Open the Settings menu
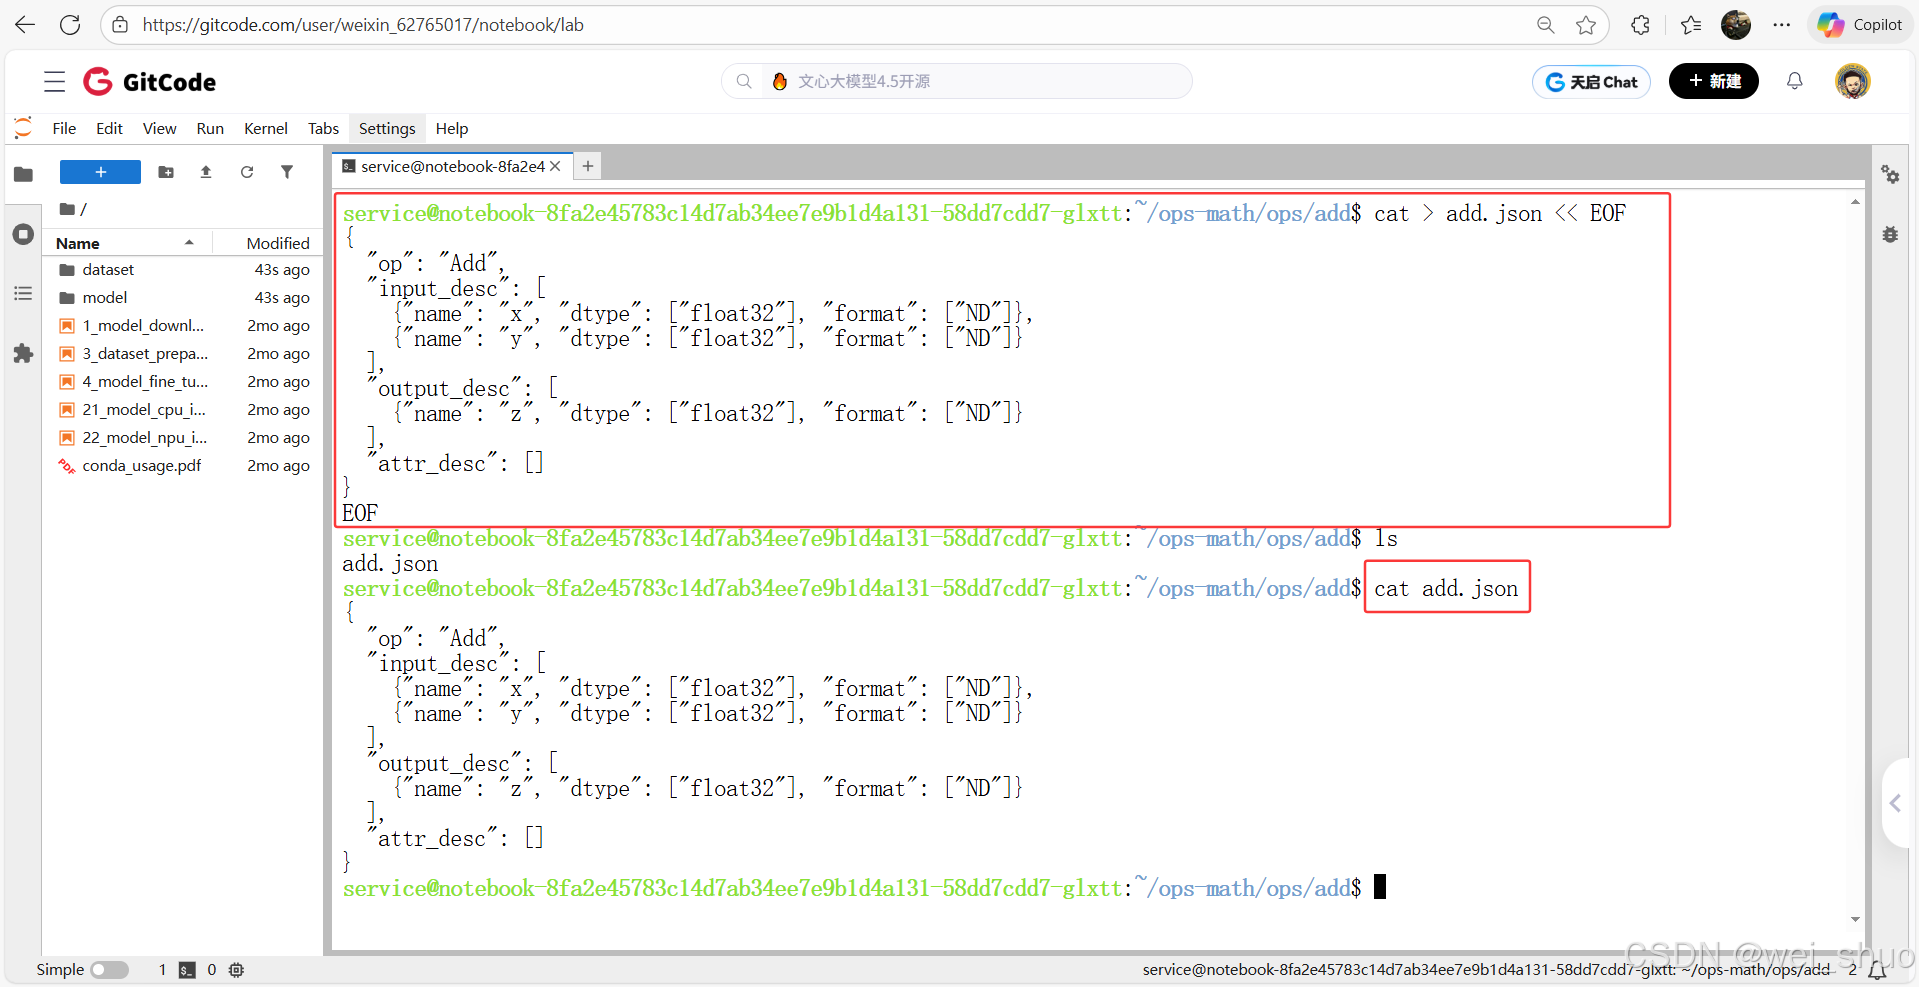Image resolution: width=1919 pixels, height=987 pixels. click(387, 128)
